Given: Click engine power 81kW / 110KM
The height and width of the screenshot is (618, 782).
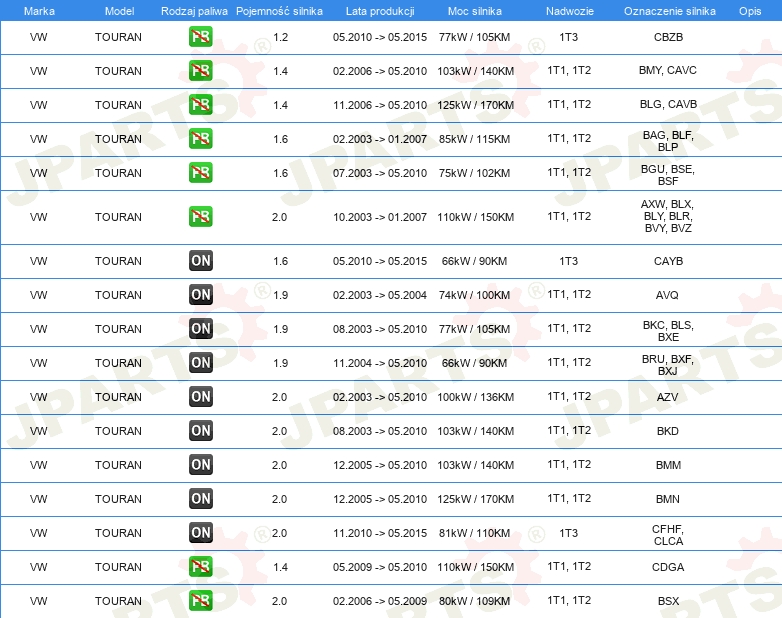Looking at the screenshot, I should (x=474, y=533).
